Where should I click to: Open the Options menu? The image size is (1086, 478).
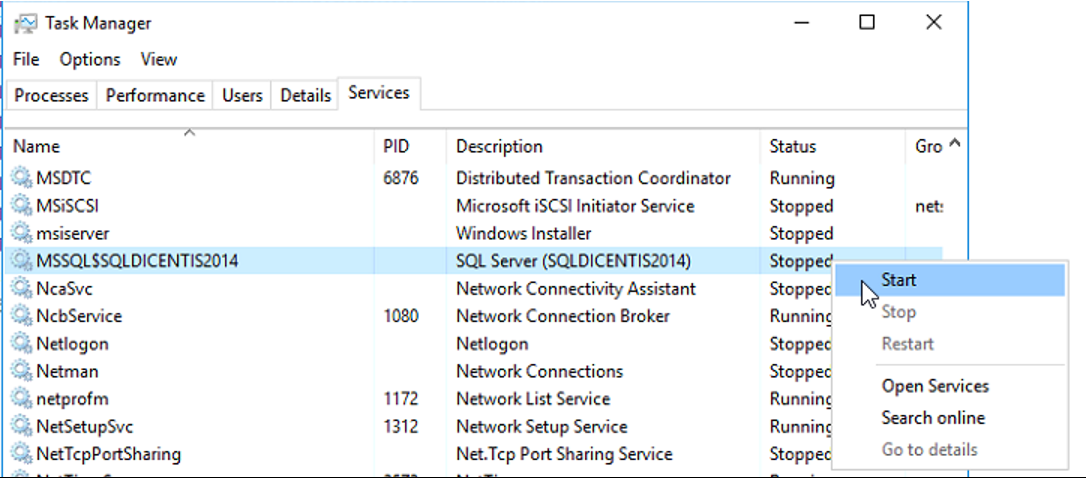[90, 60]
